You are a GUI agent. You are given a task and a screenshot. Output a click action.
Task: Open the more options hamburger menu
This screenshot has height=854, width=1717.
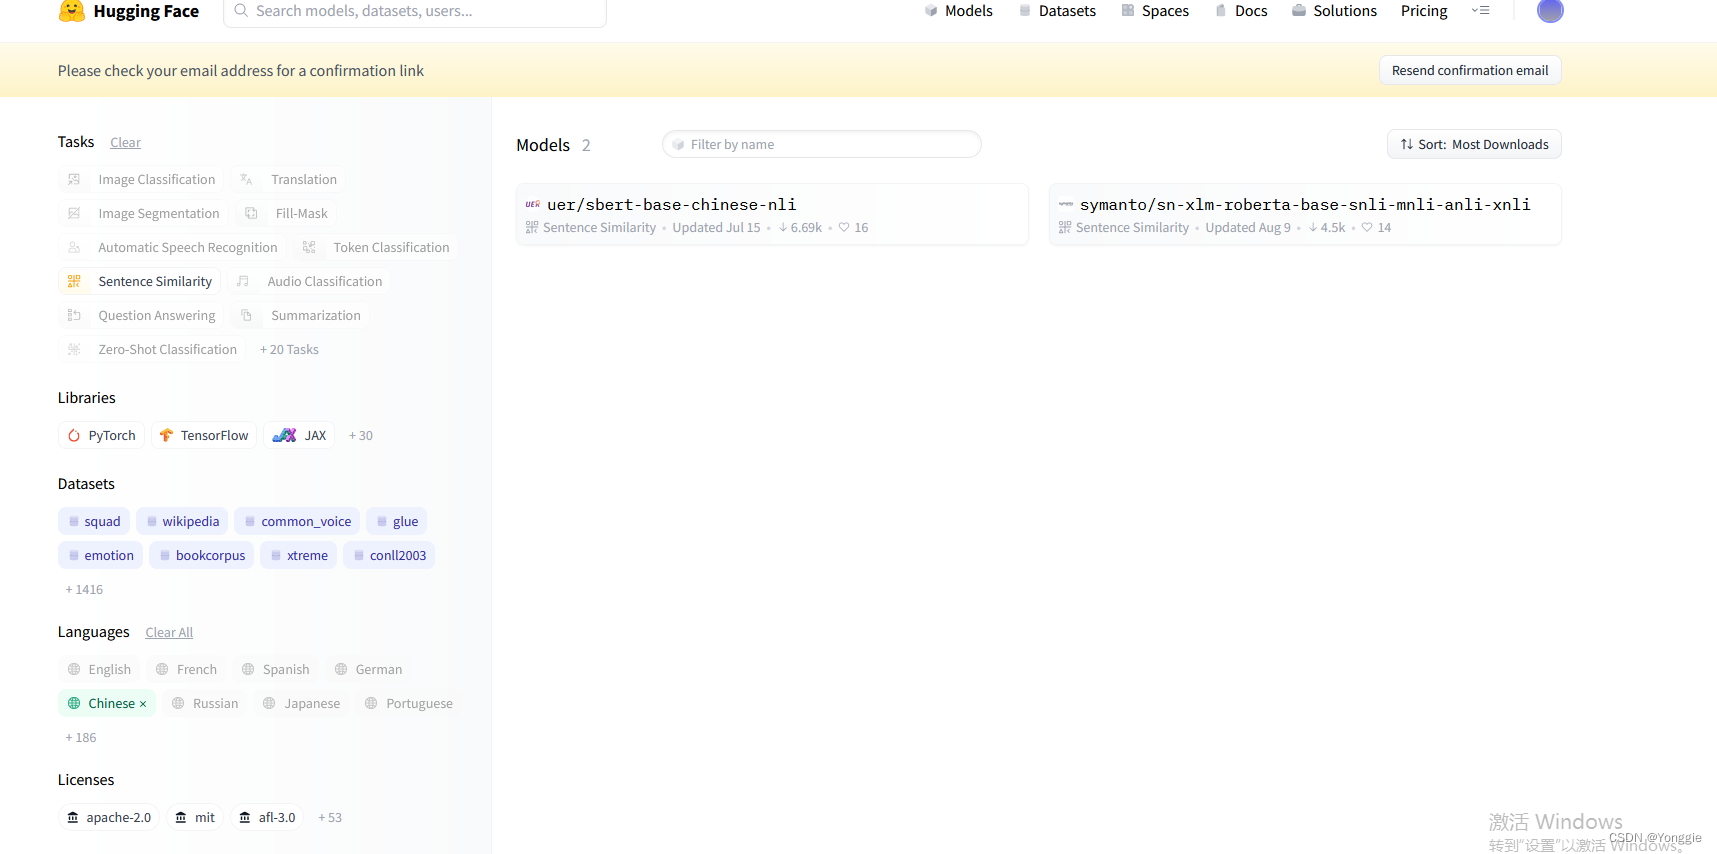pos(1481,11)
